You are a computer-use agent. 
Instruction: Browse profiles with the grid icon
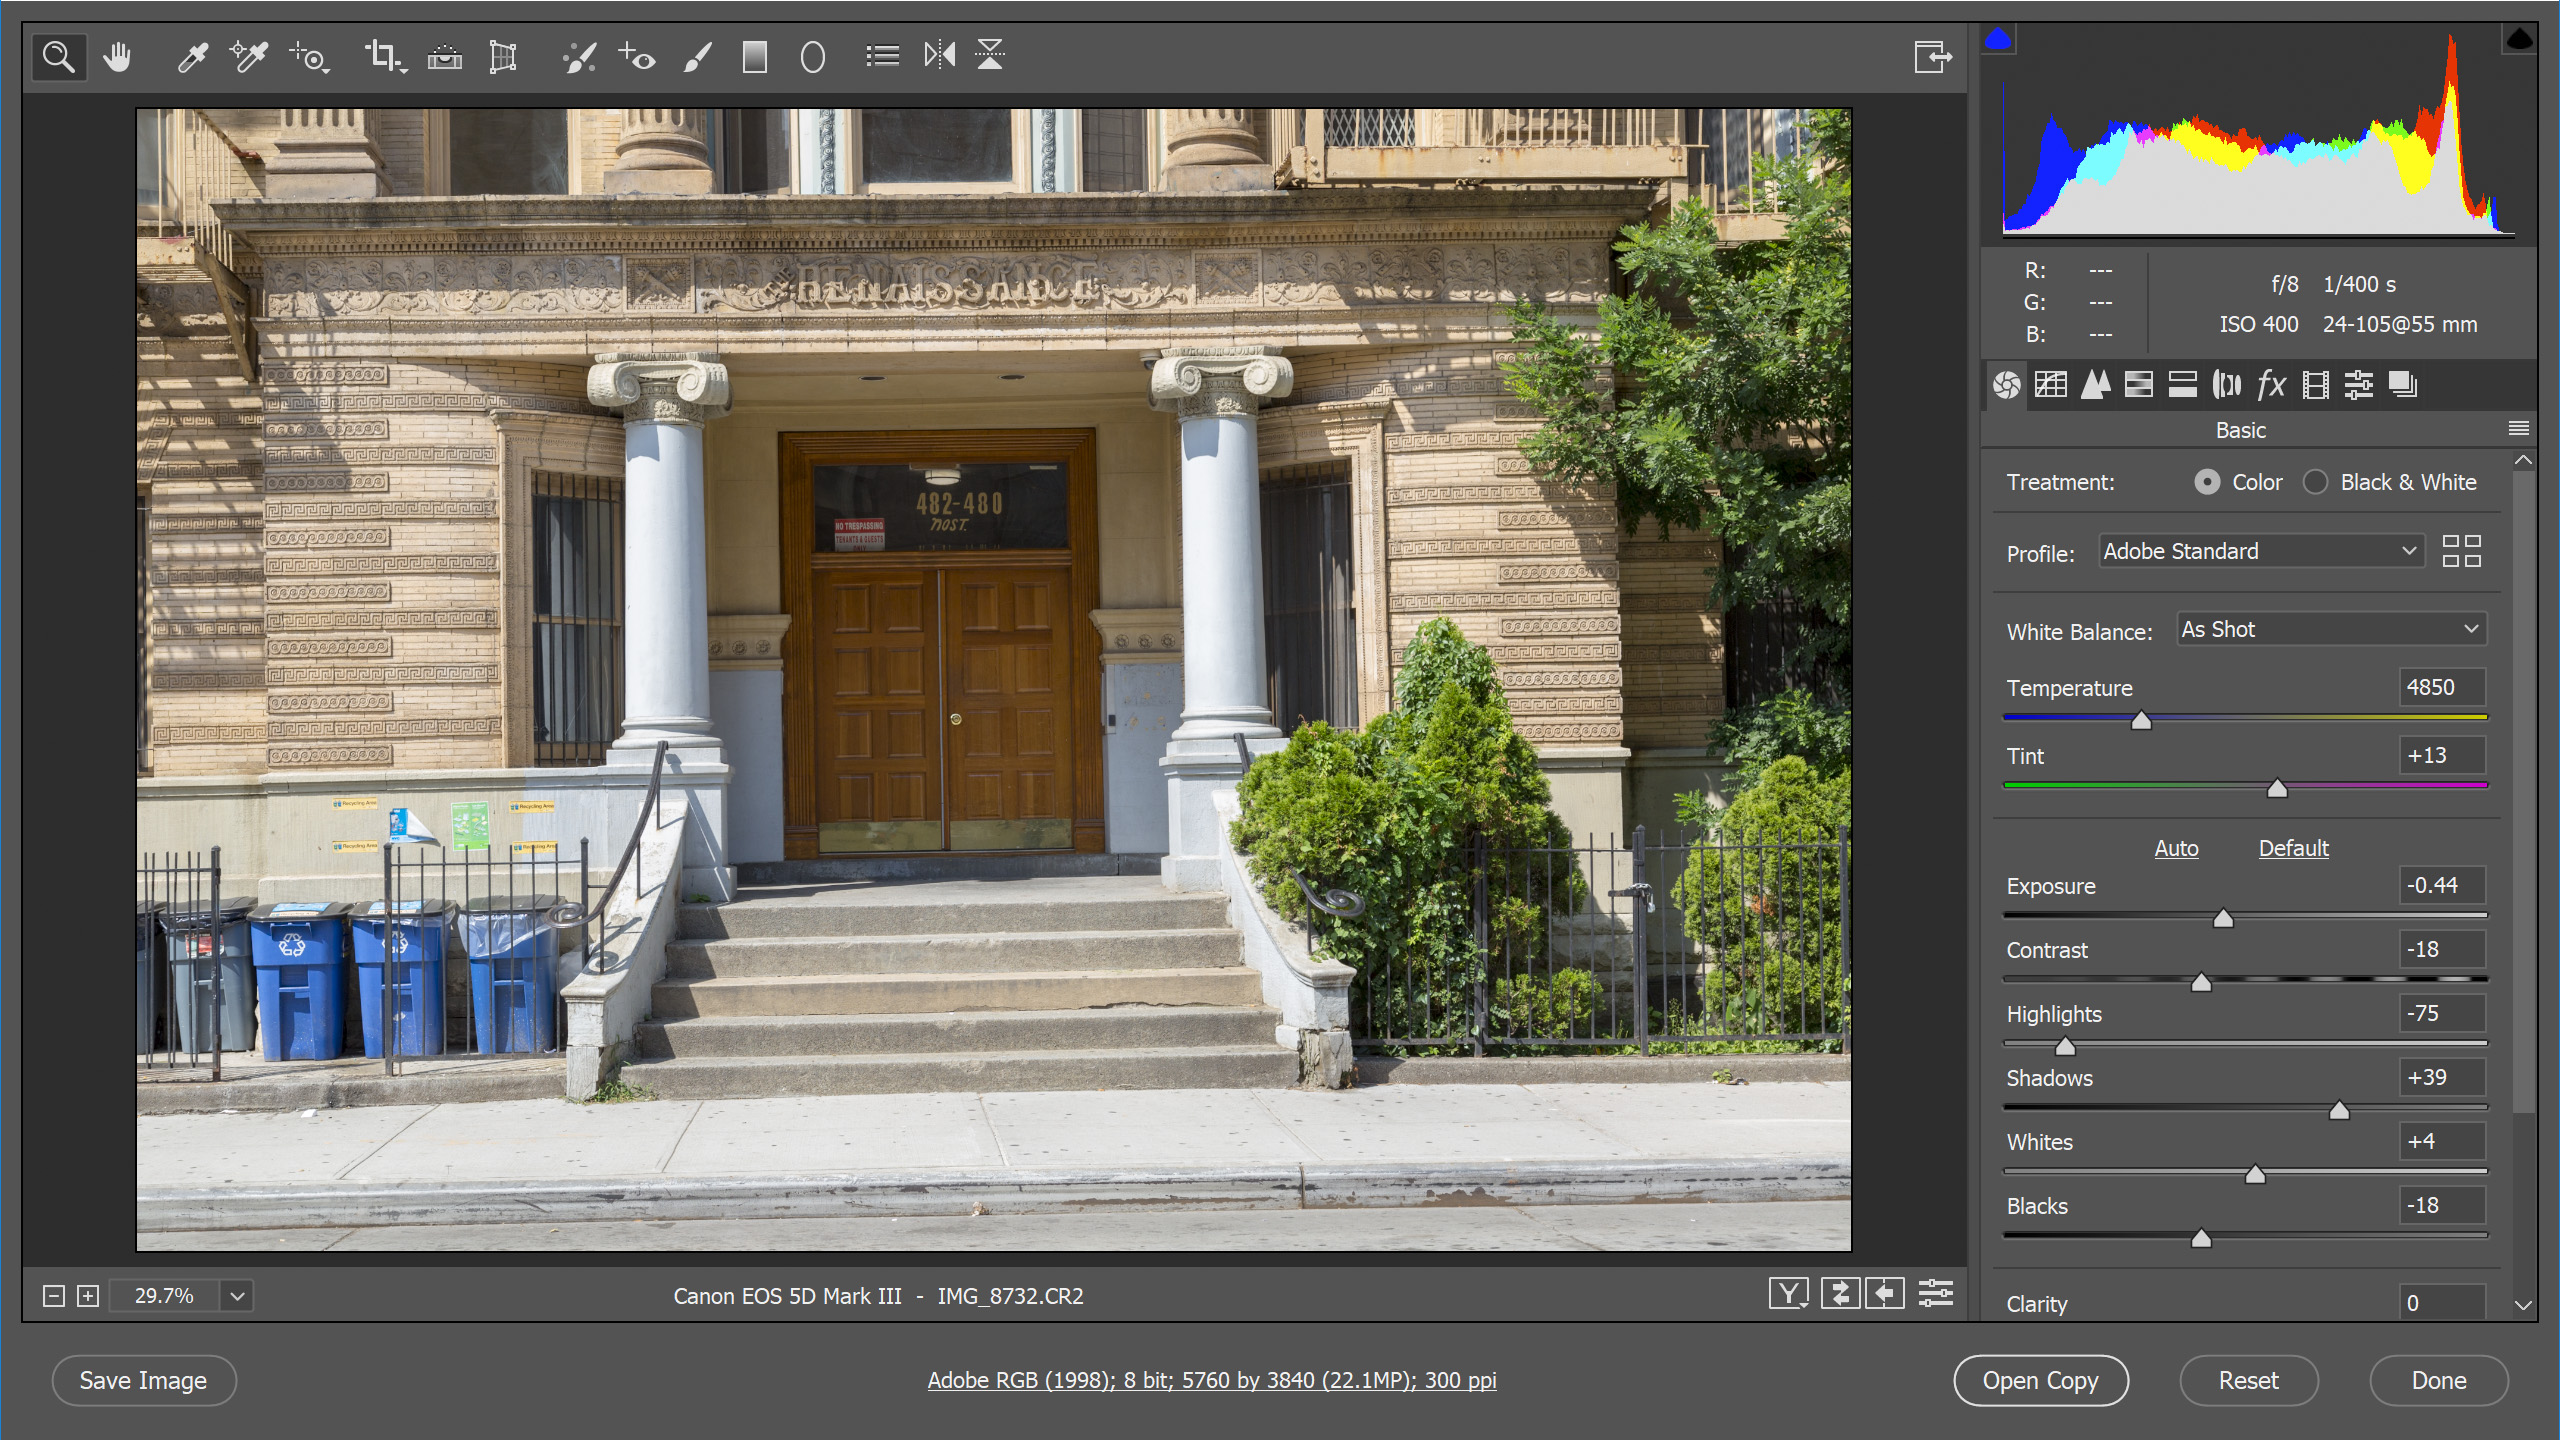(x=2461, y=551)
